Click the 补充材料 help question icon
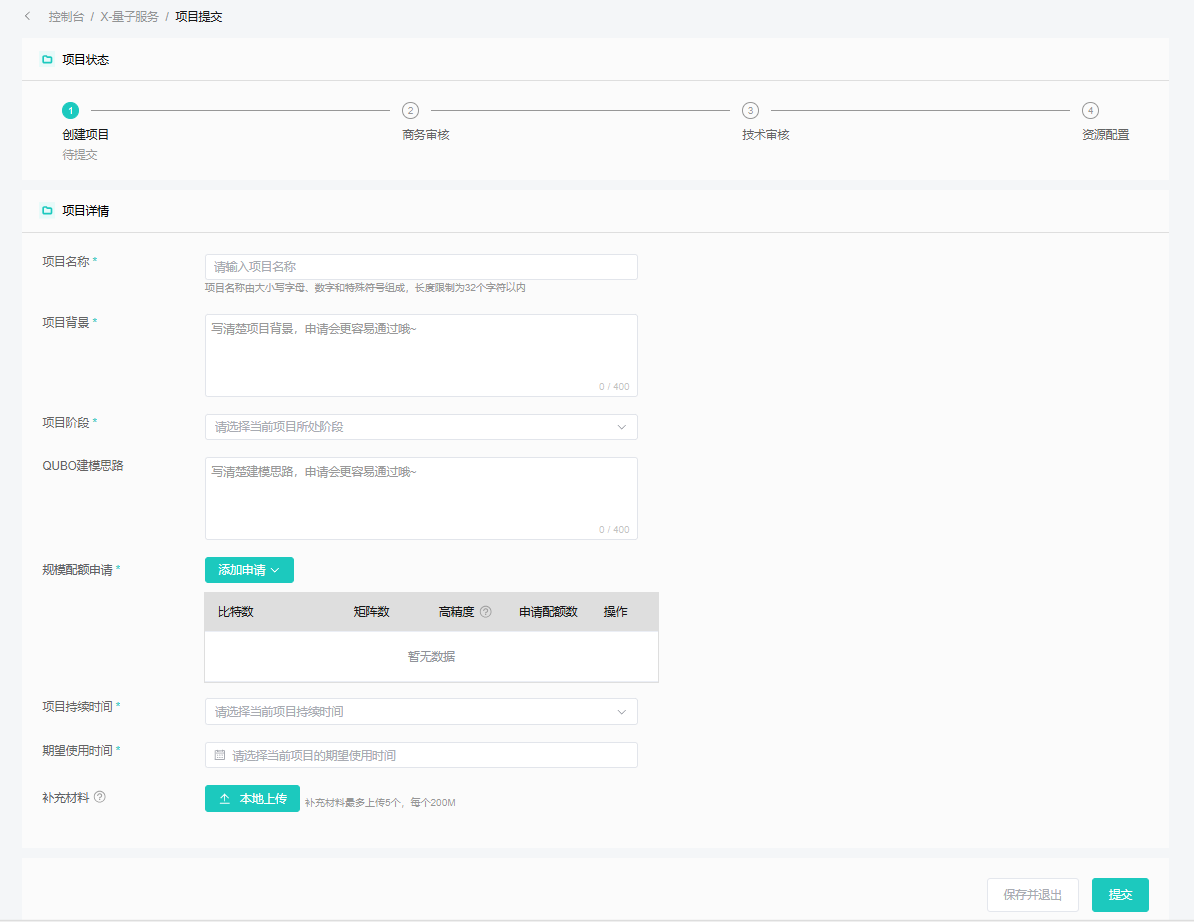The height and width of the screenshot is (922, 1194). [x=100, y=797]
